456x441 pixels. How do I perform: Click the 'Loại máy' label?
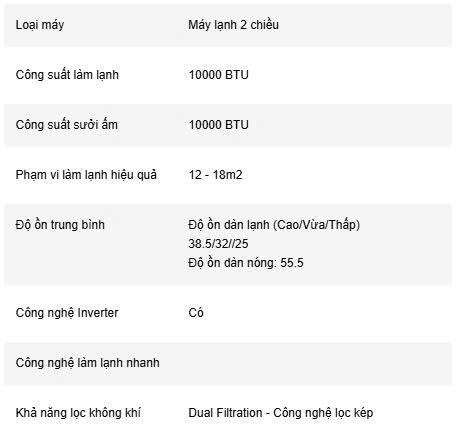(x=40, y=25)
